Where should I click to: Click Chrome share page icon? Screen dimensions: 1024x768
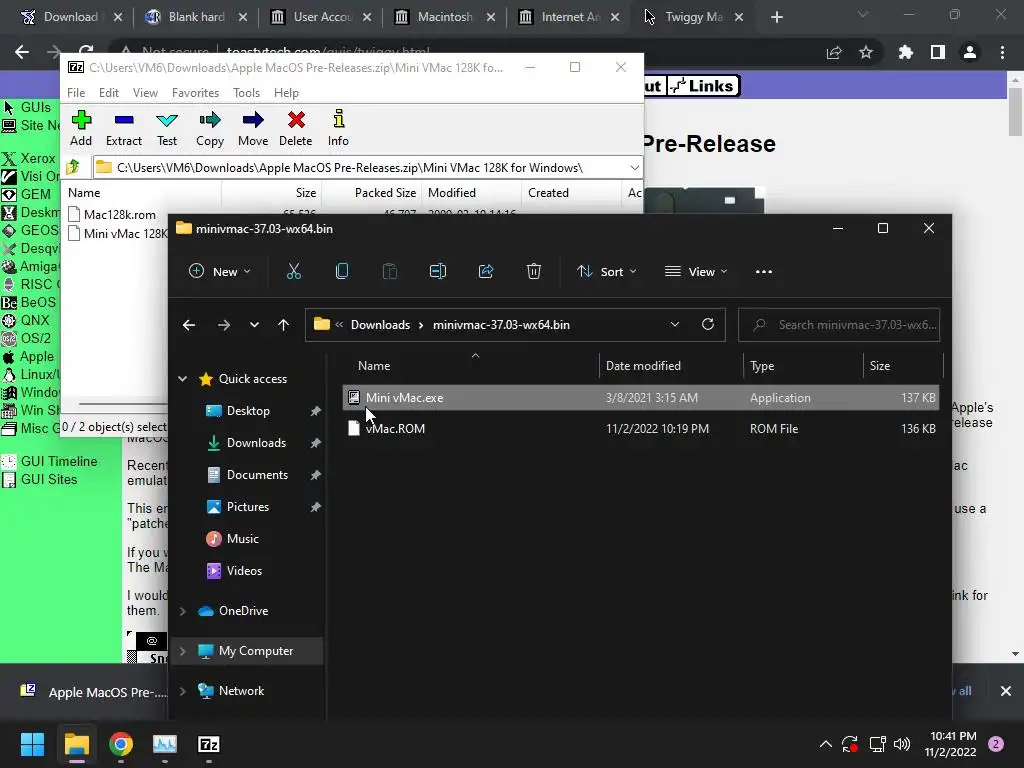point(834,52)
